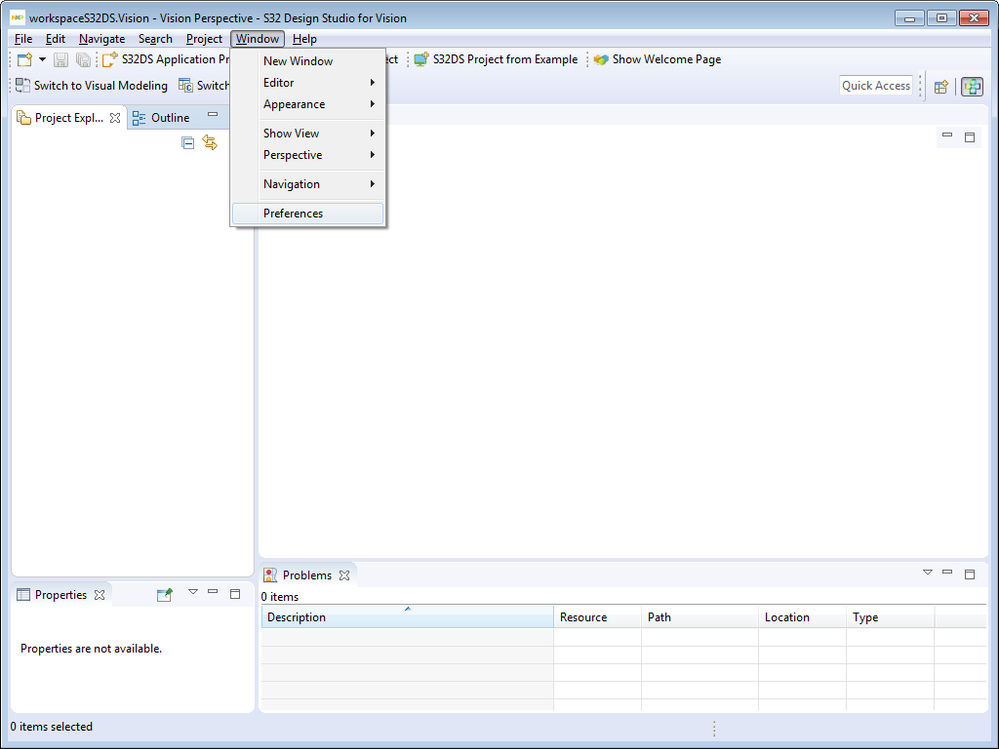
Task: Expand the Appearance submenu
Action: (x=308, y=104)
